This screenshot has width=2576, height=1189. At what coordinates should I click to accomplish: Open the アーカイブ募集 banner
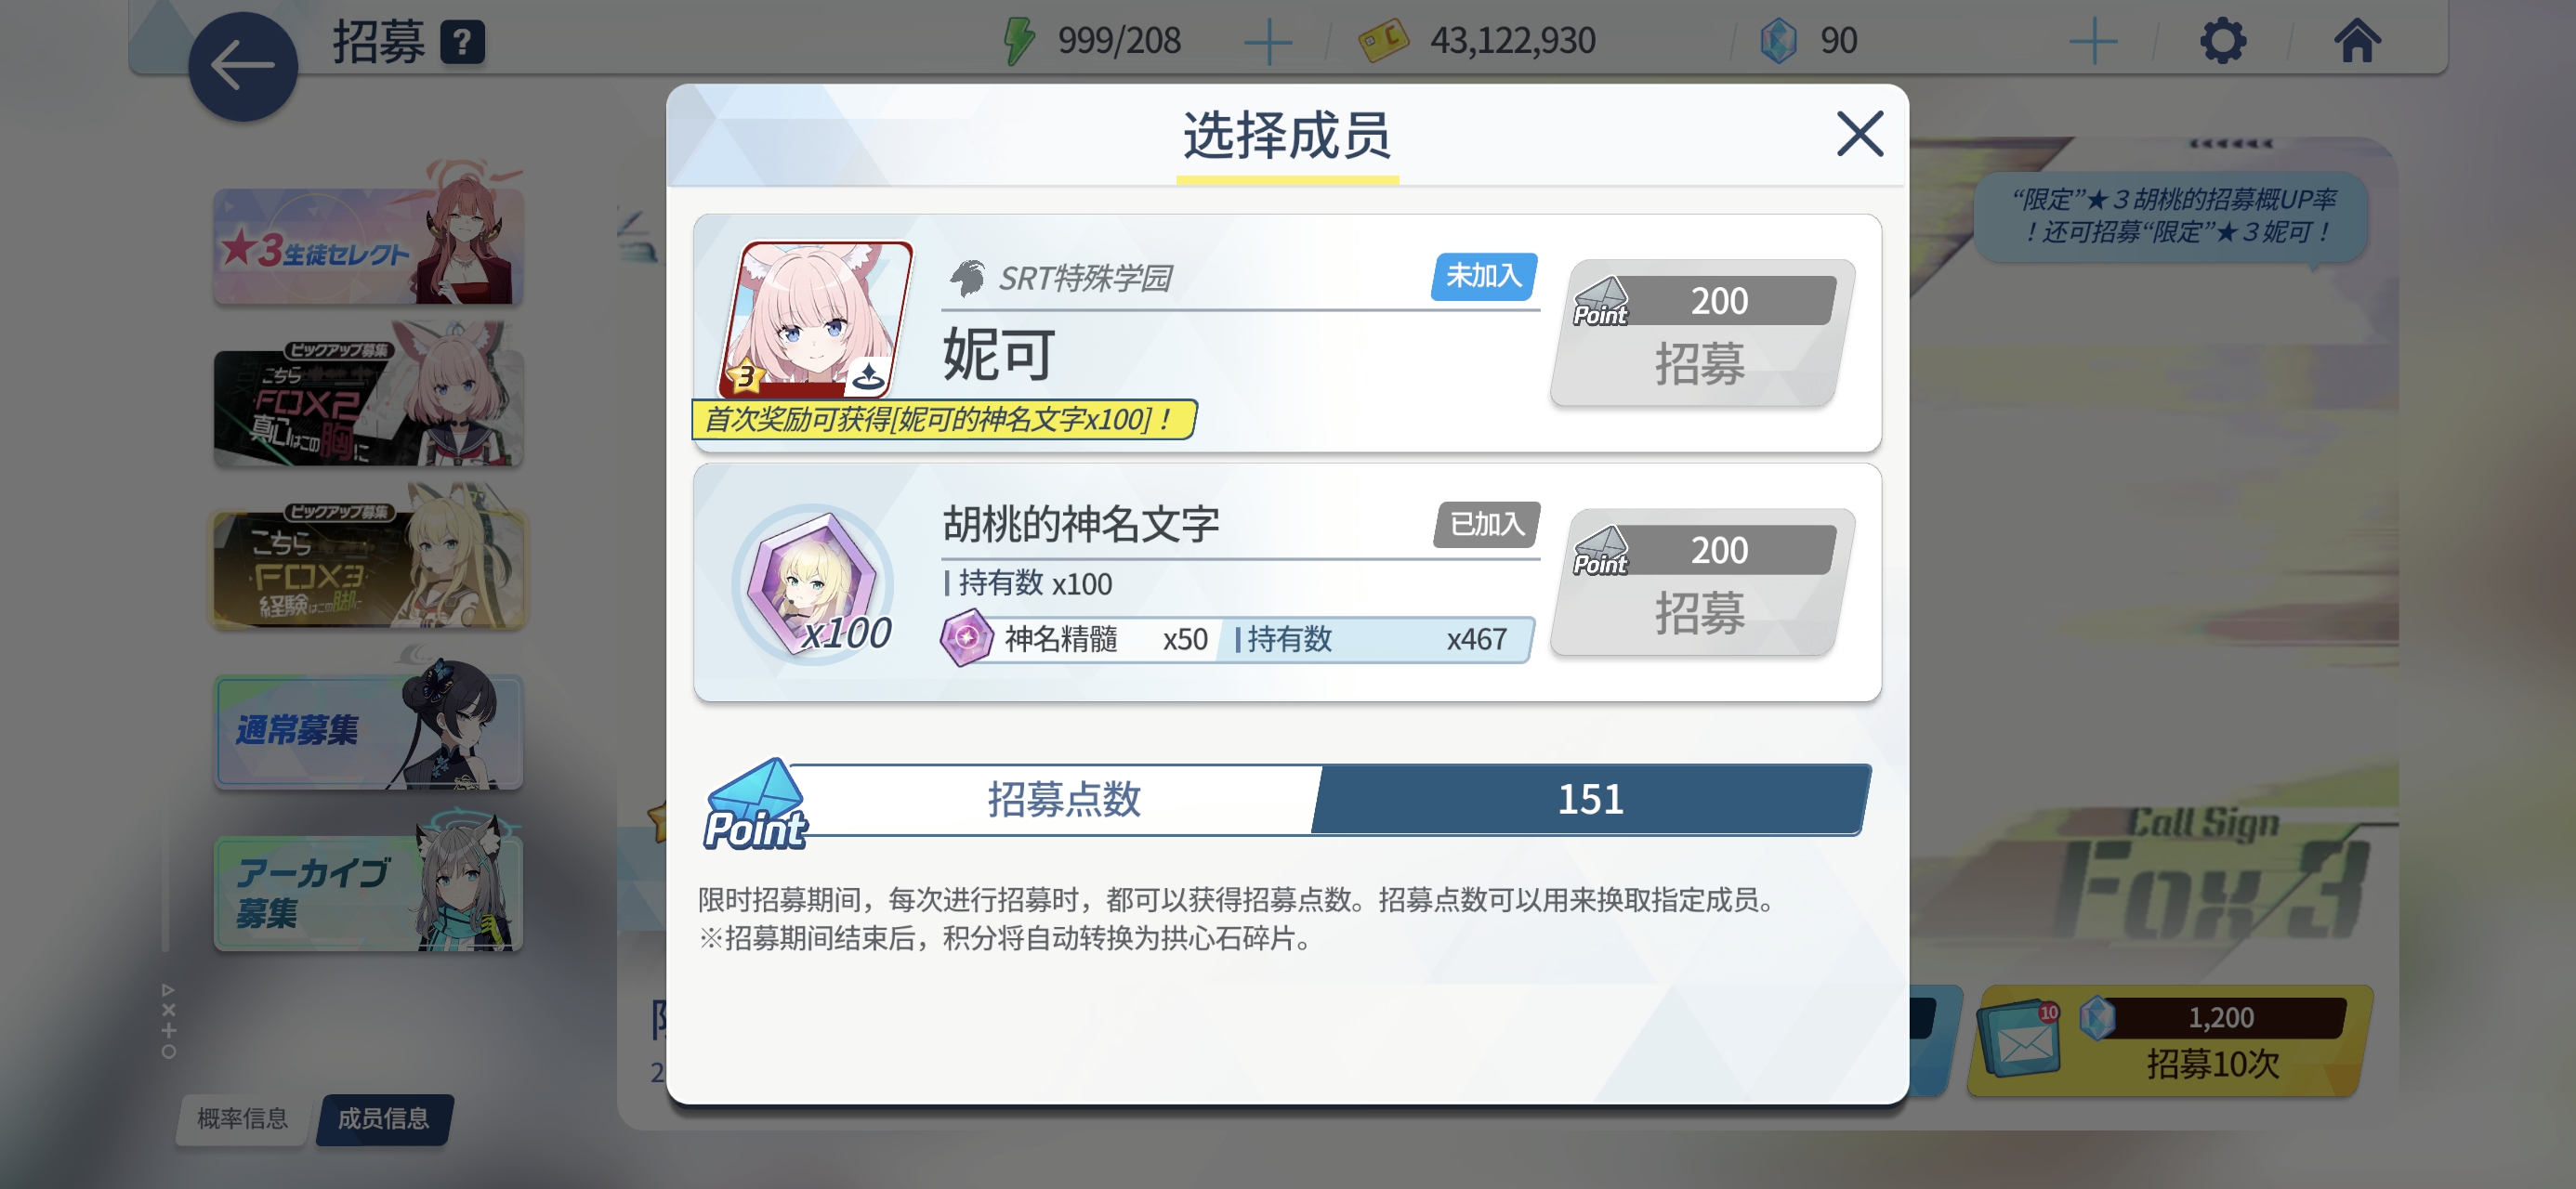(x=368, y=889)
